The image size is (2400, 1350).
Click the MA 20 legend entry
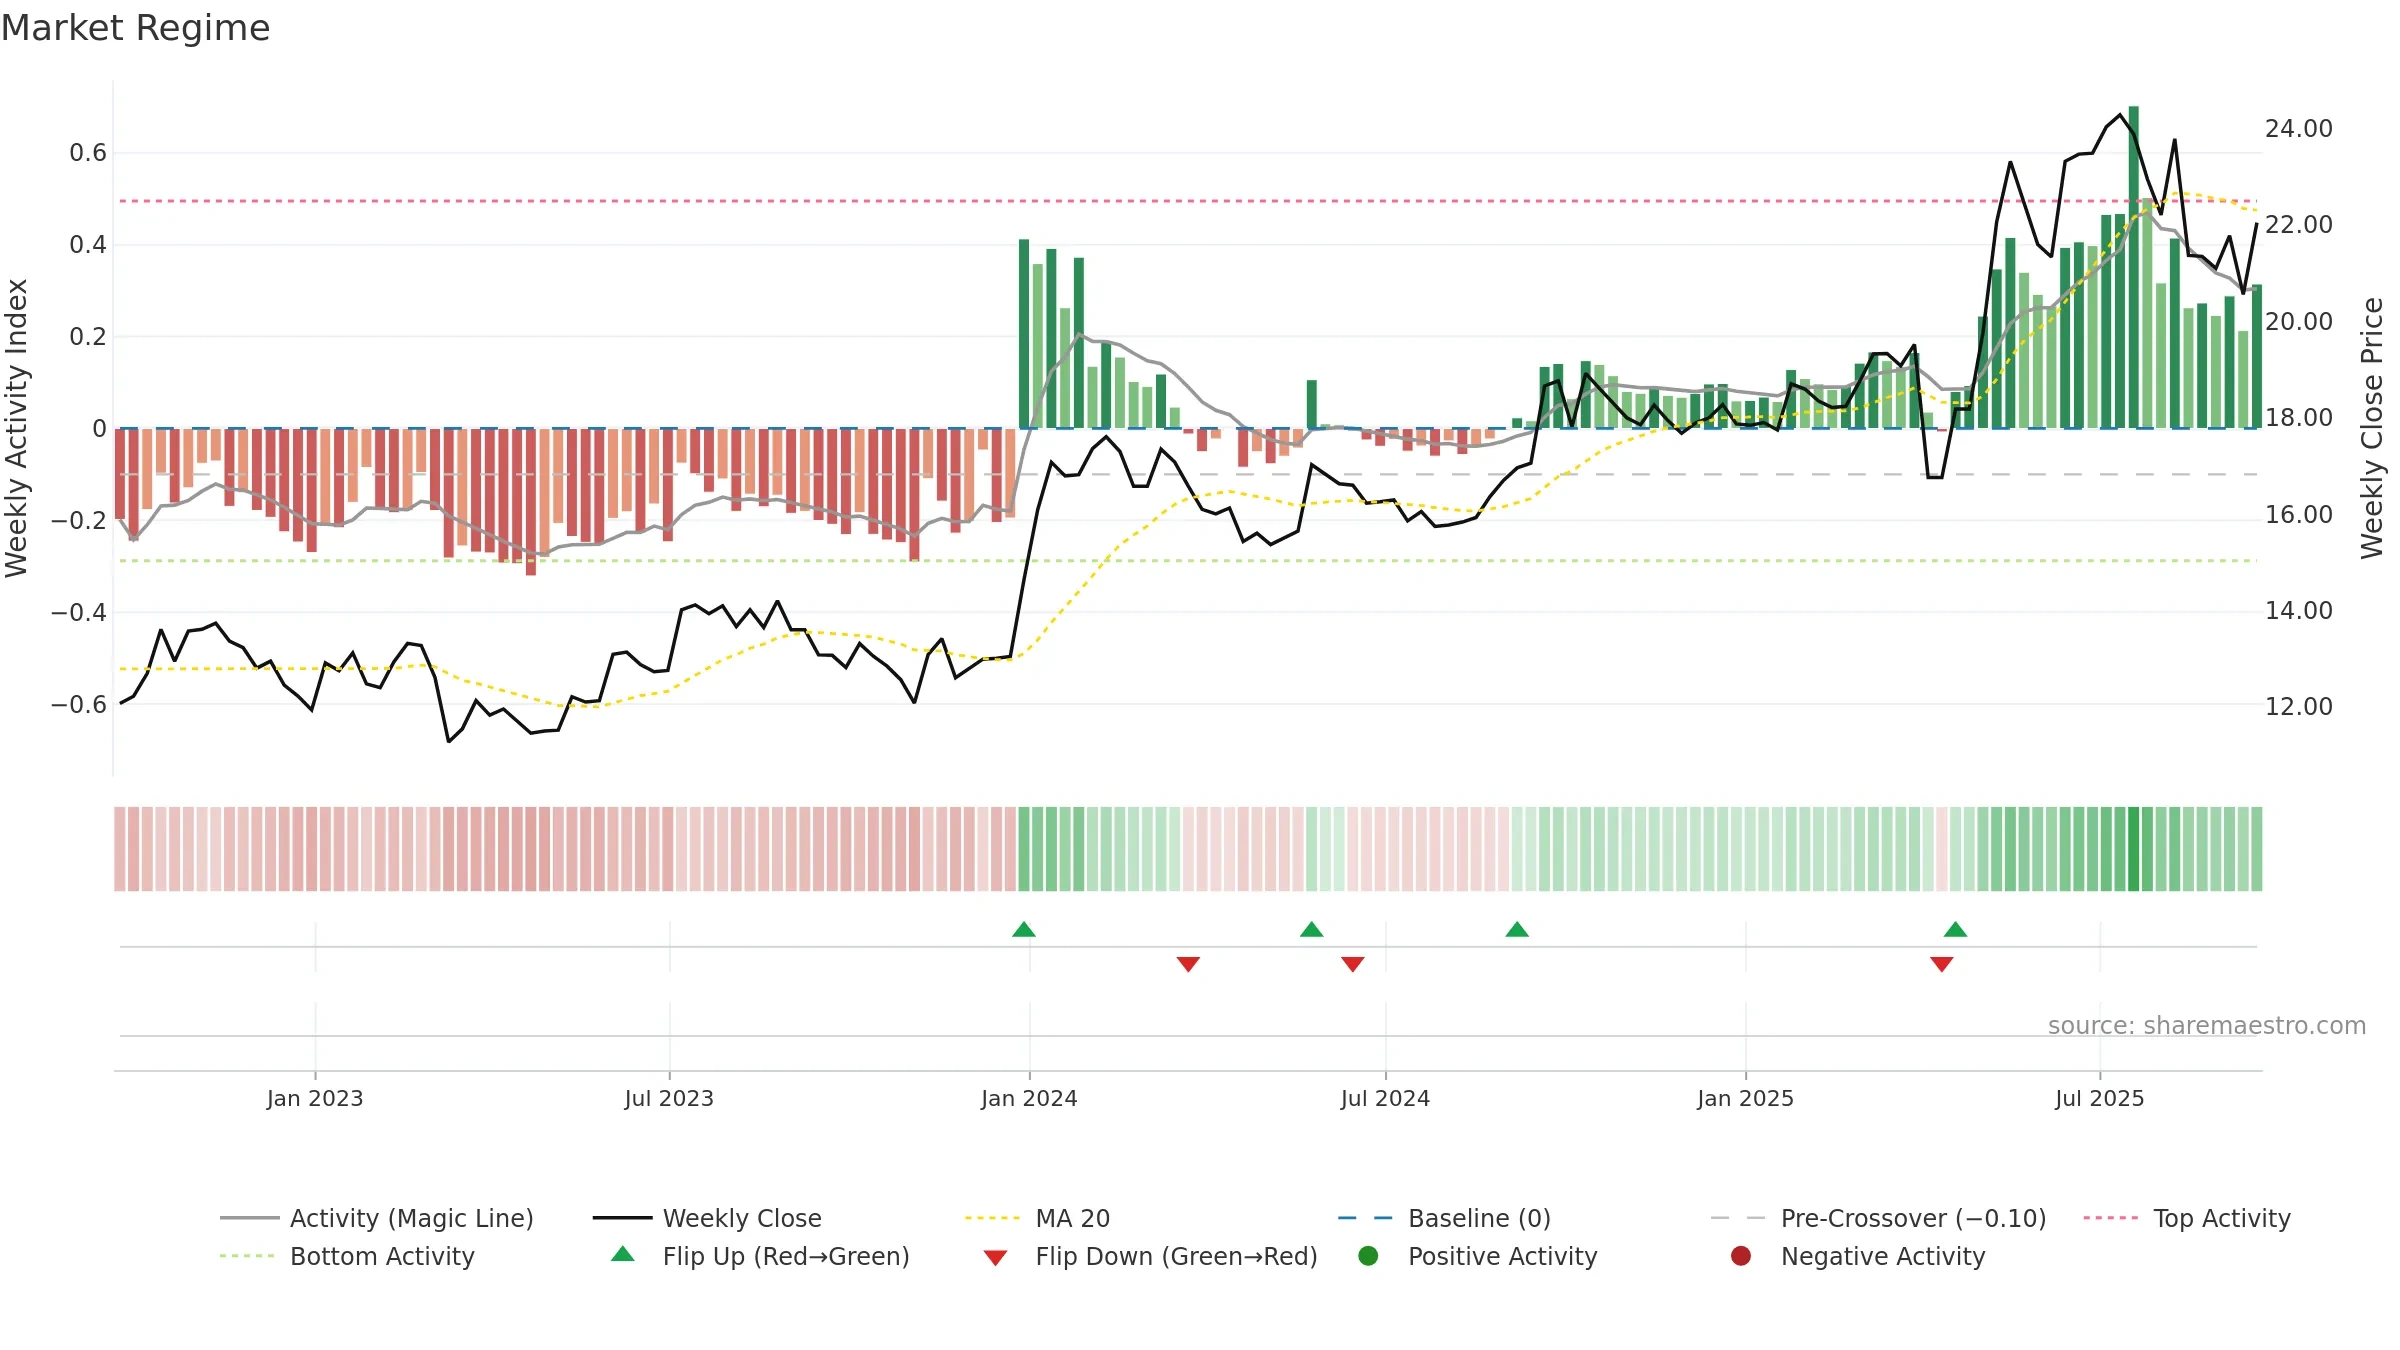tap(1037, 1218)
